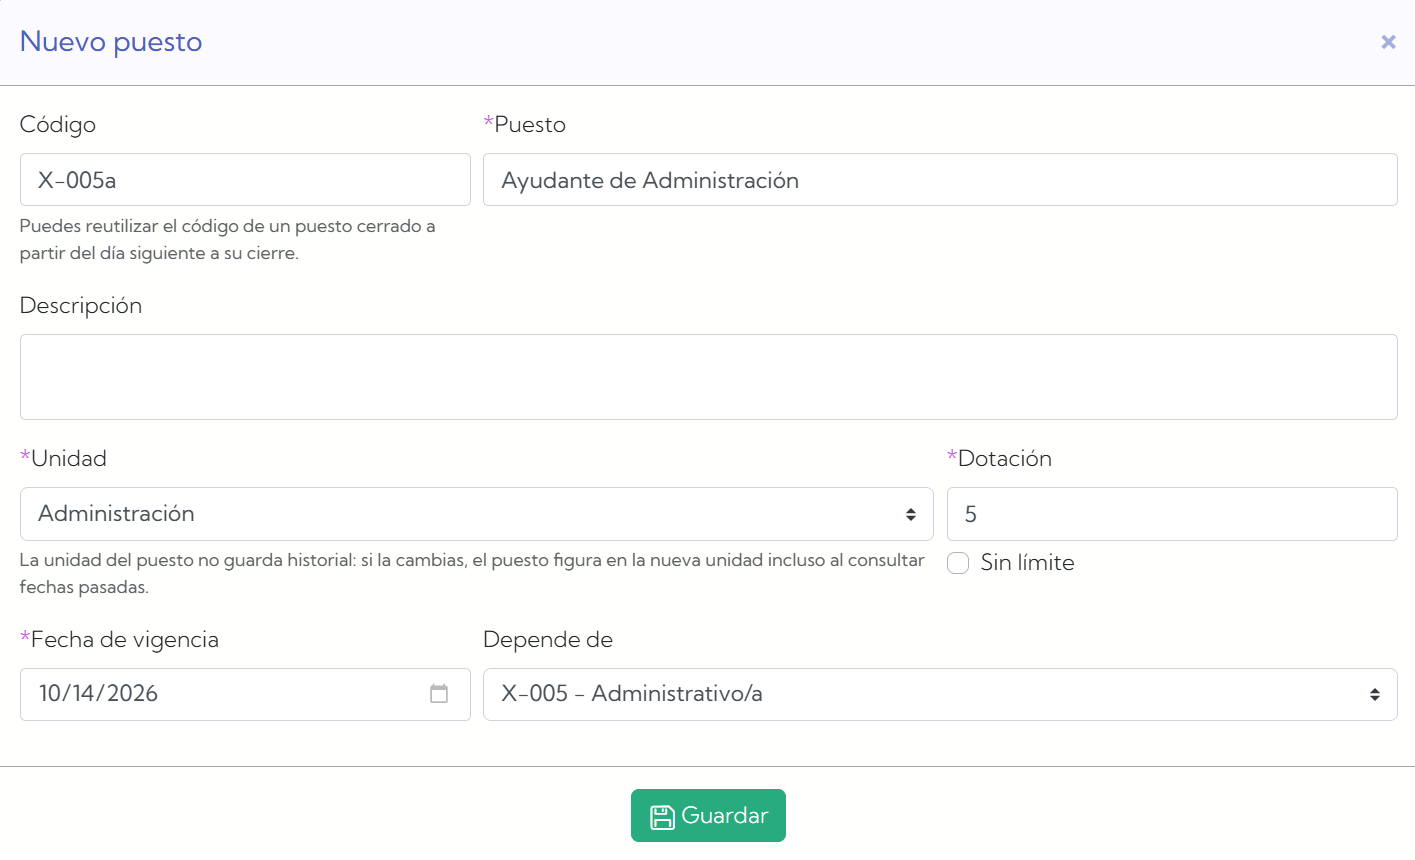Click the Depende de label
The height and width of the screenshot is (860, 1415).
tap(548, 640)
